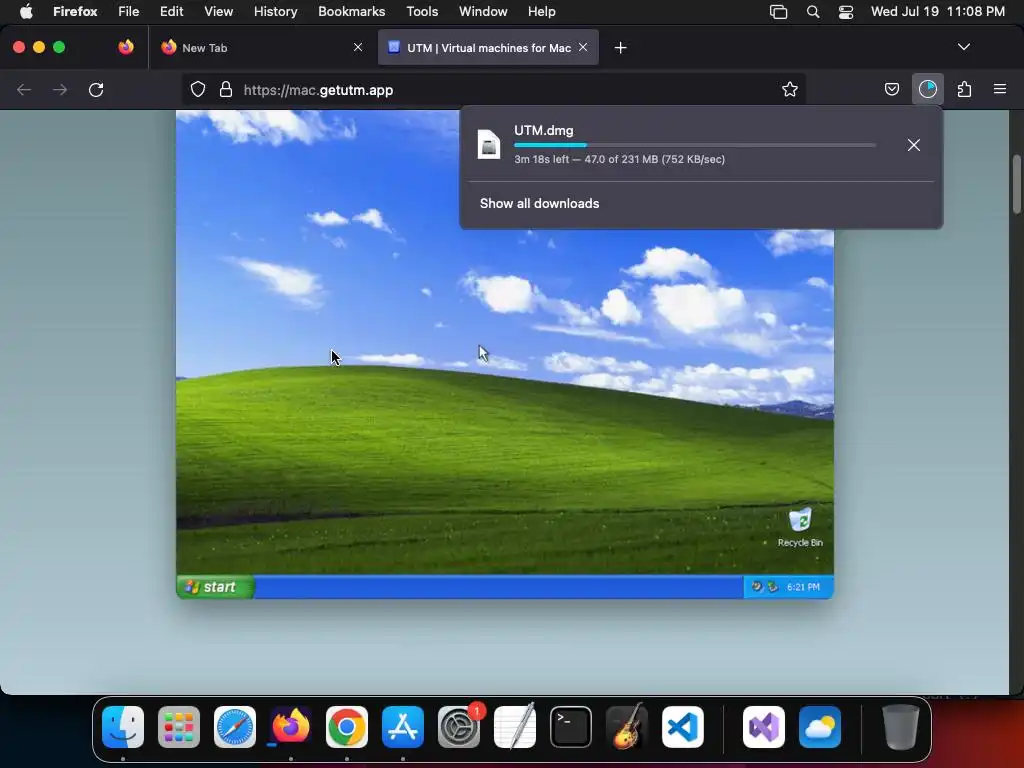Open the Window menu
Image resolution: width=1024 pixels, height=768 pixels.
point(483,12)
